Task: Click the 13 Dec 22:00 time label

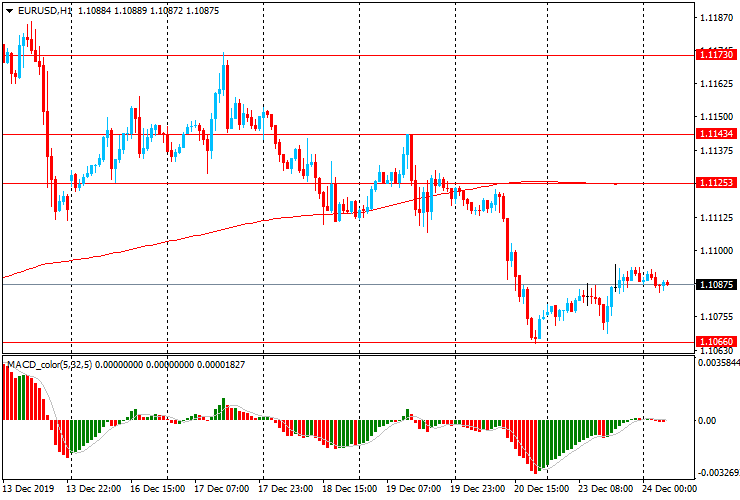Action: 93,488
